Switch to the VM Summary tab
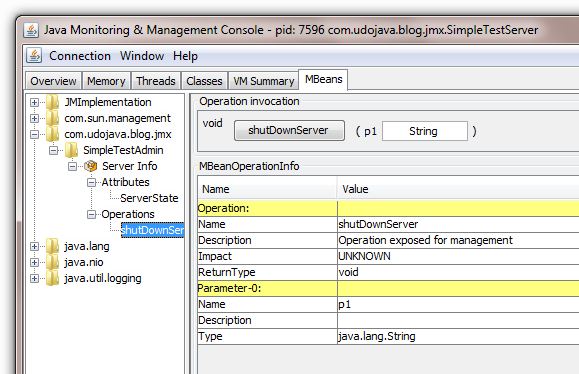The width and height of the screenshot is (579, 374). click(x=264, y=81)
